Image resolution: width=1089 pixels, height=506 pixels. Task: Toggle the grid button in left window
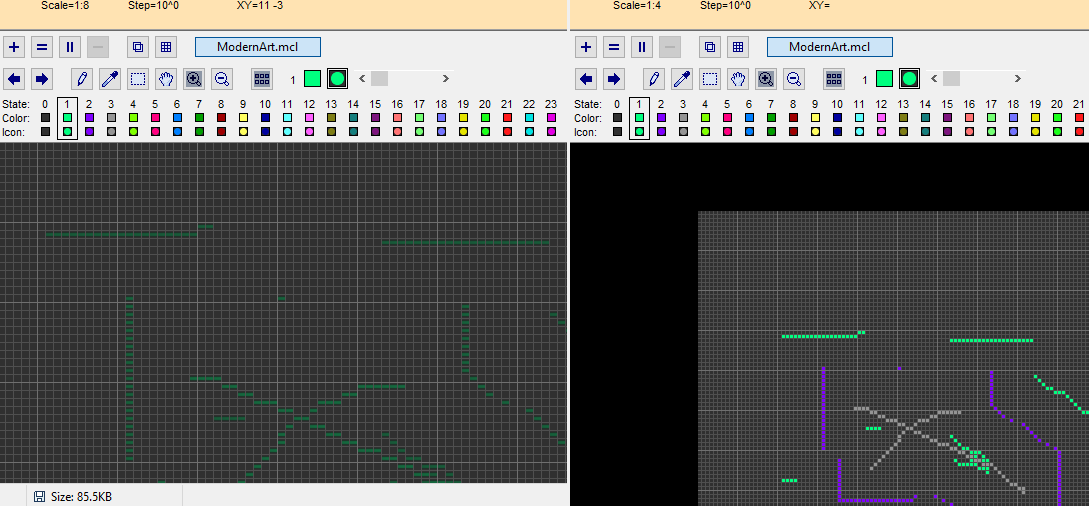coord(166,47)
